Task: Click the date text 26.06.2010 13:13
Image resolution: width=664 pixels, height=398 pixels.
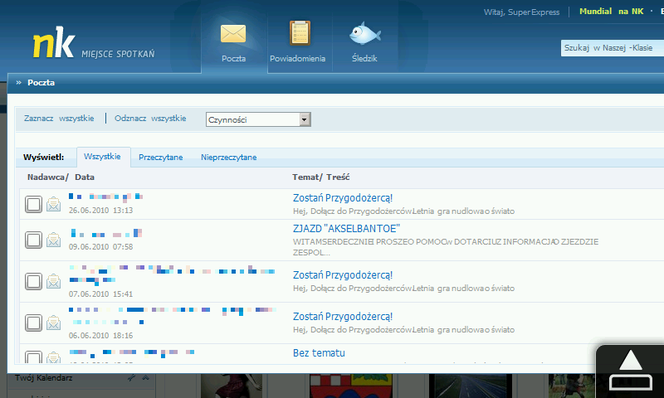Action: [x=101, y=210]
